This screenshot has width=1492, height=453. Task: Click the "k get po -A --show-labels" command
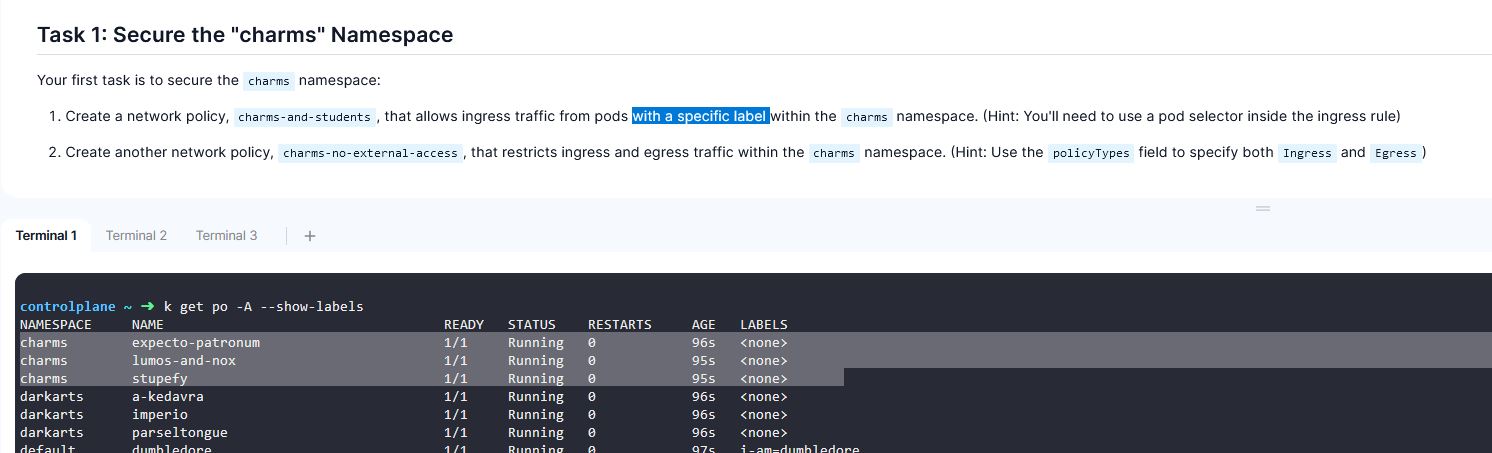pos(264,306)
